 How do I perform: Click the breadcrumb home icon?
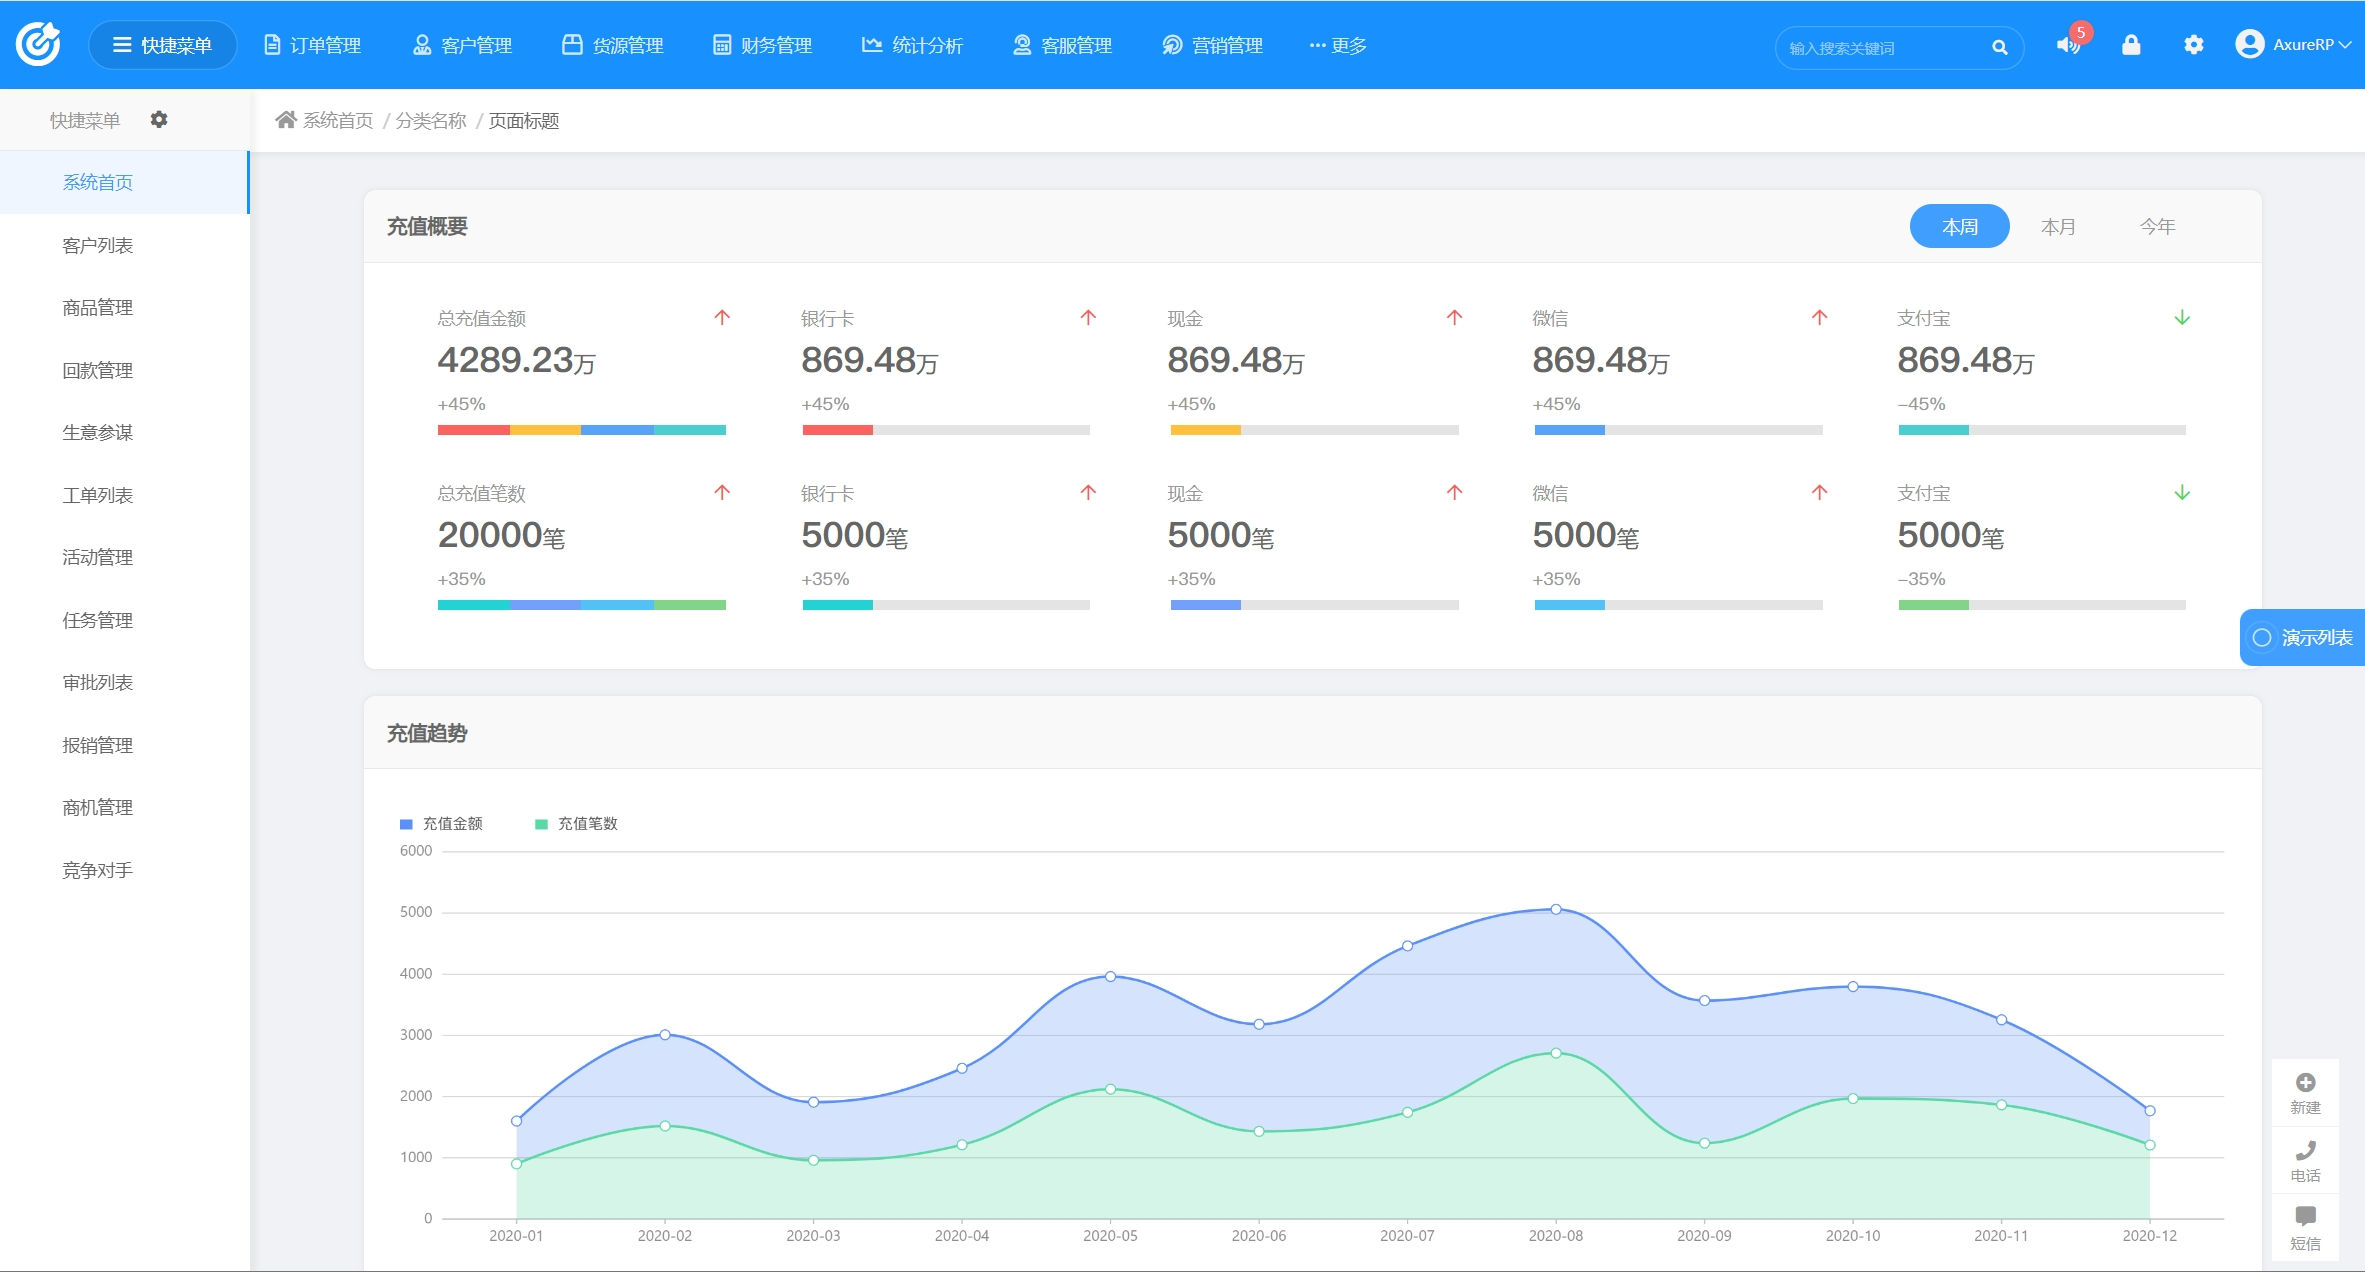(x=286, y=120)
